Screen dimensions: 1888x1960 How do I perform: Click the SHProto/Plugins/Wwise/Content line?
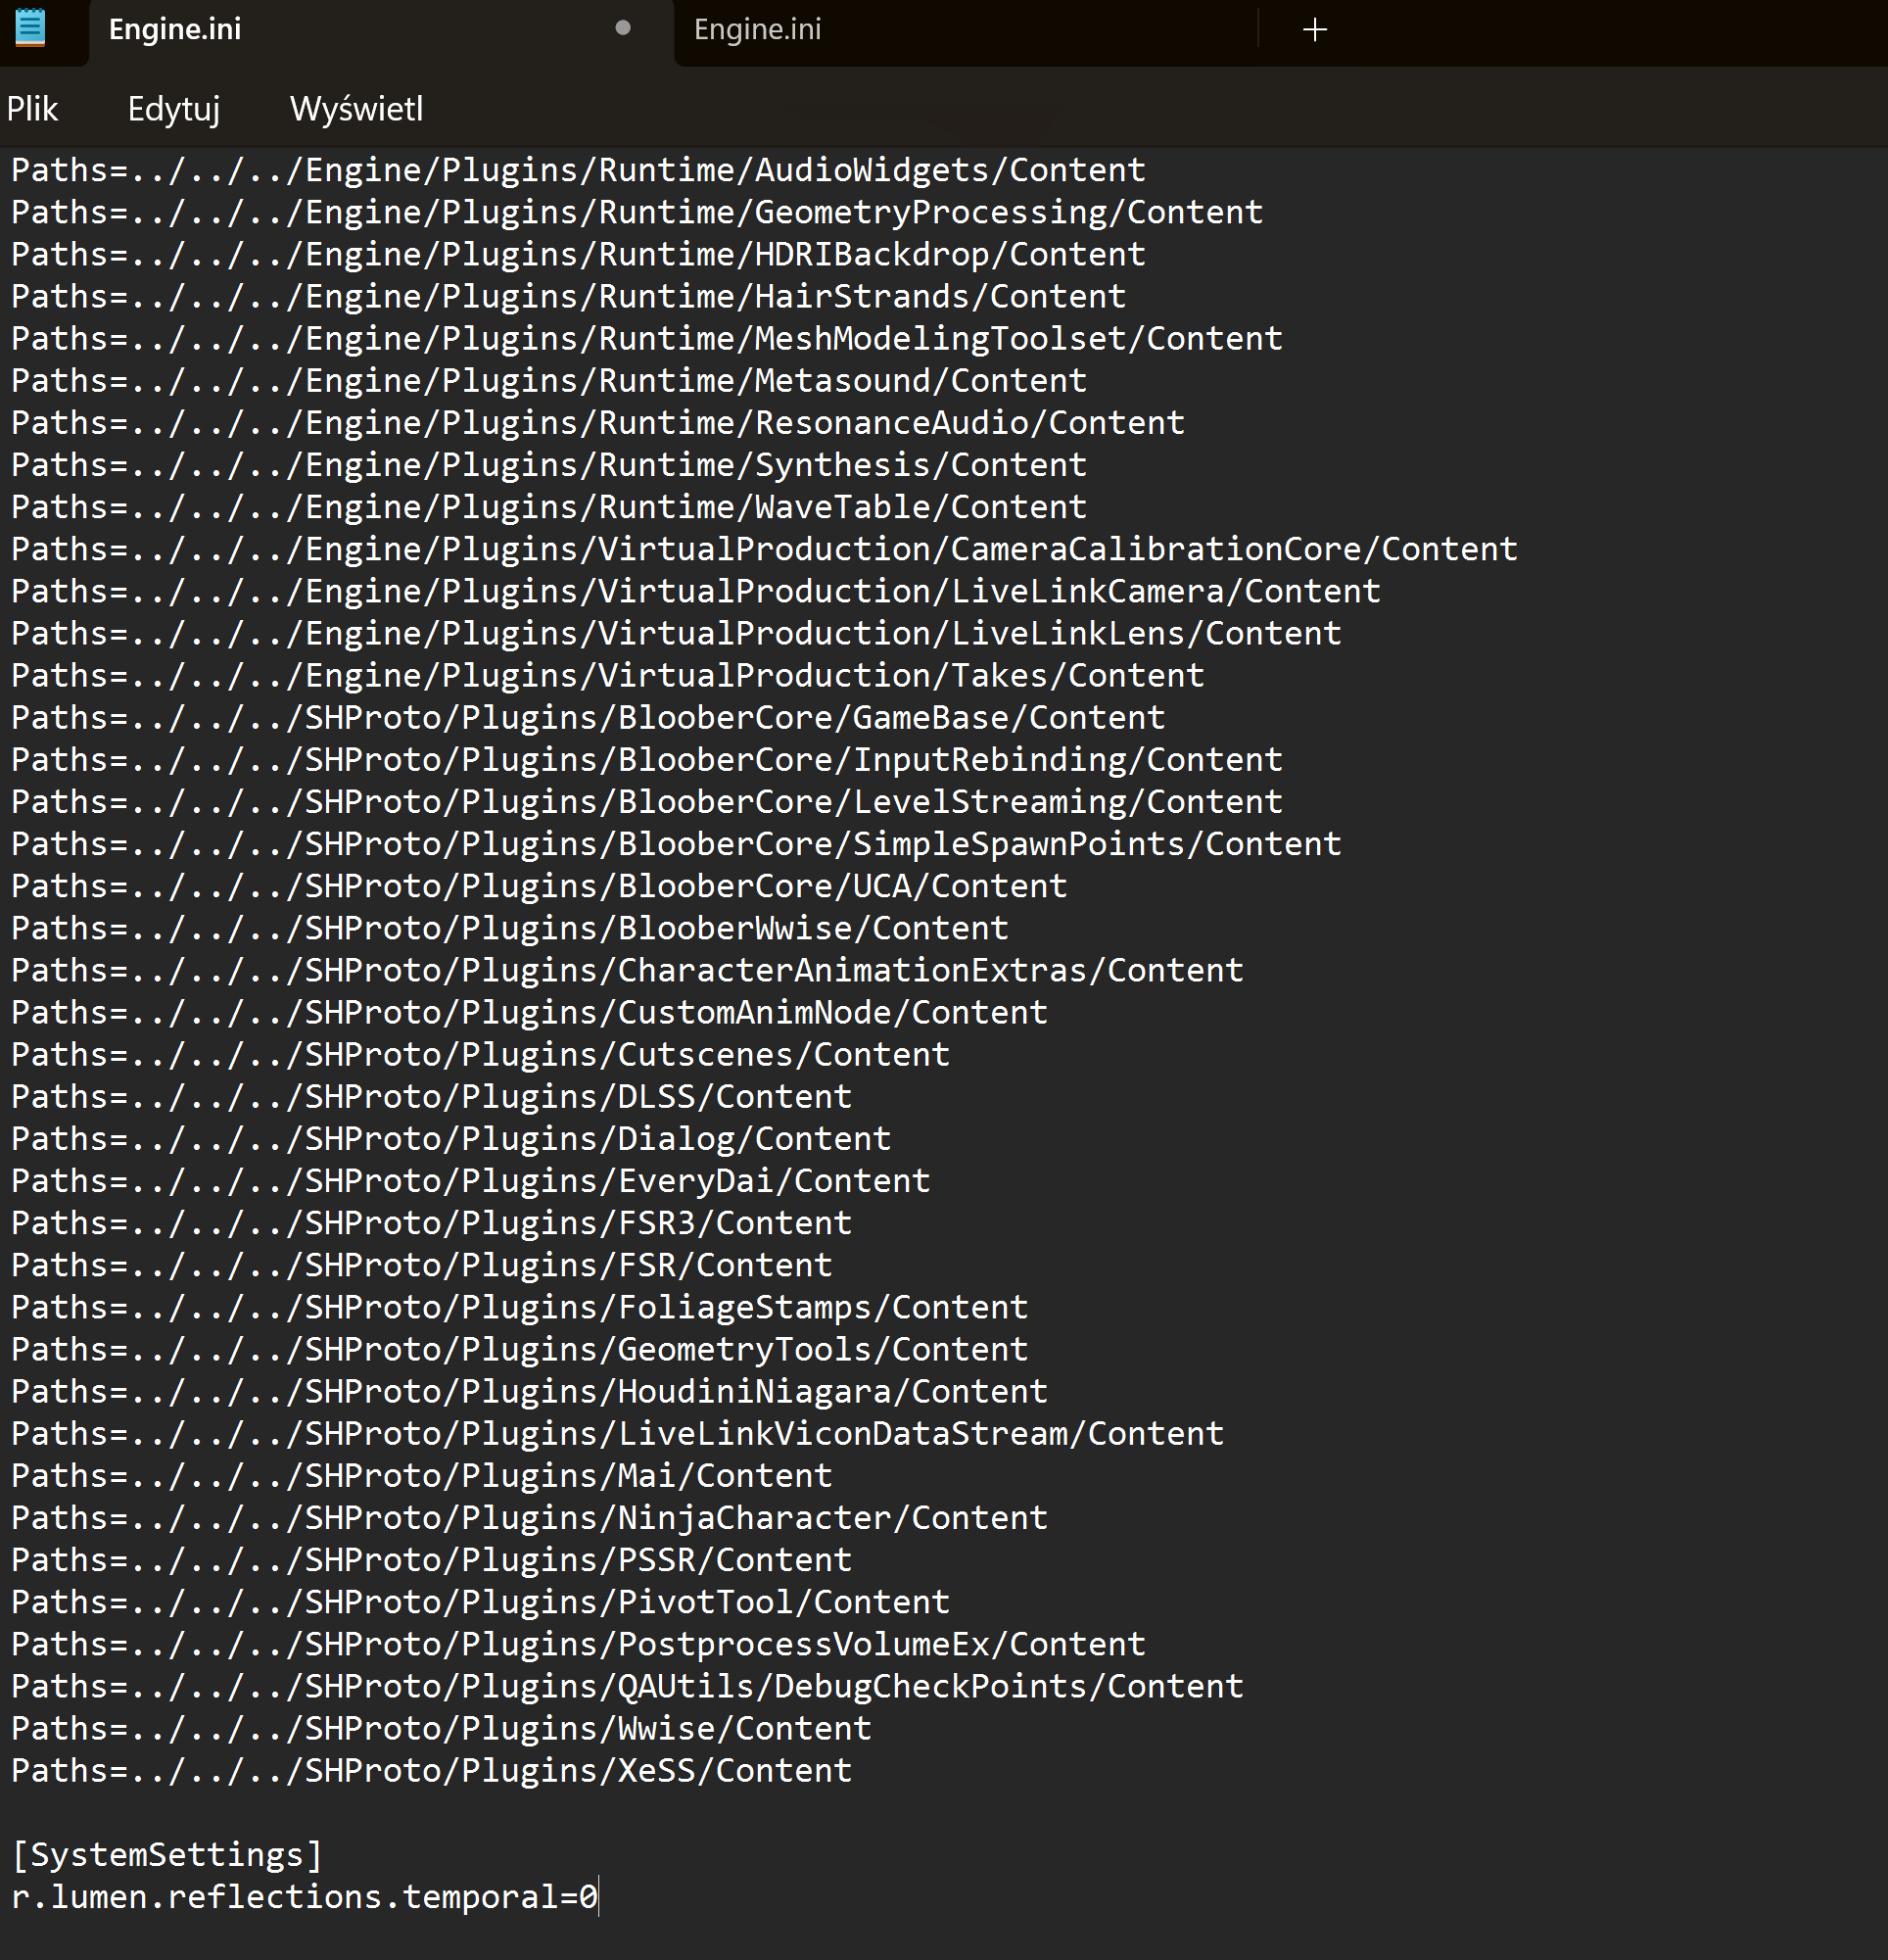pyautogui.click(x=441, y=1728)
